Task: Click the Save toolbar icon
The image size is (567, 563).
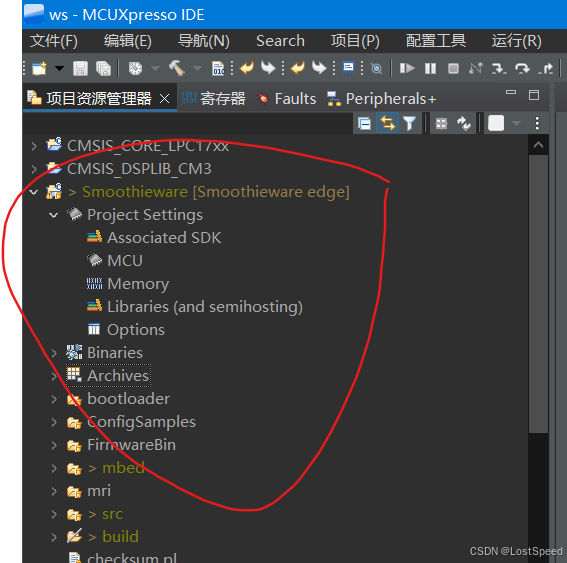Action: coord(80,68)
